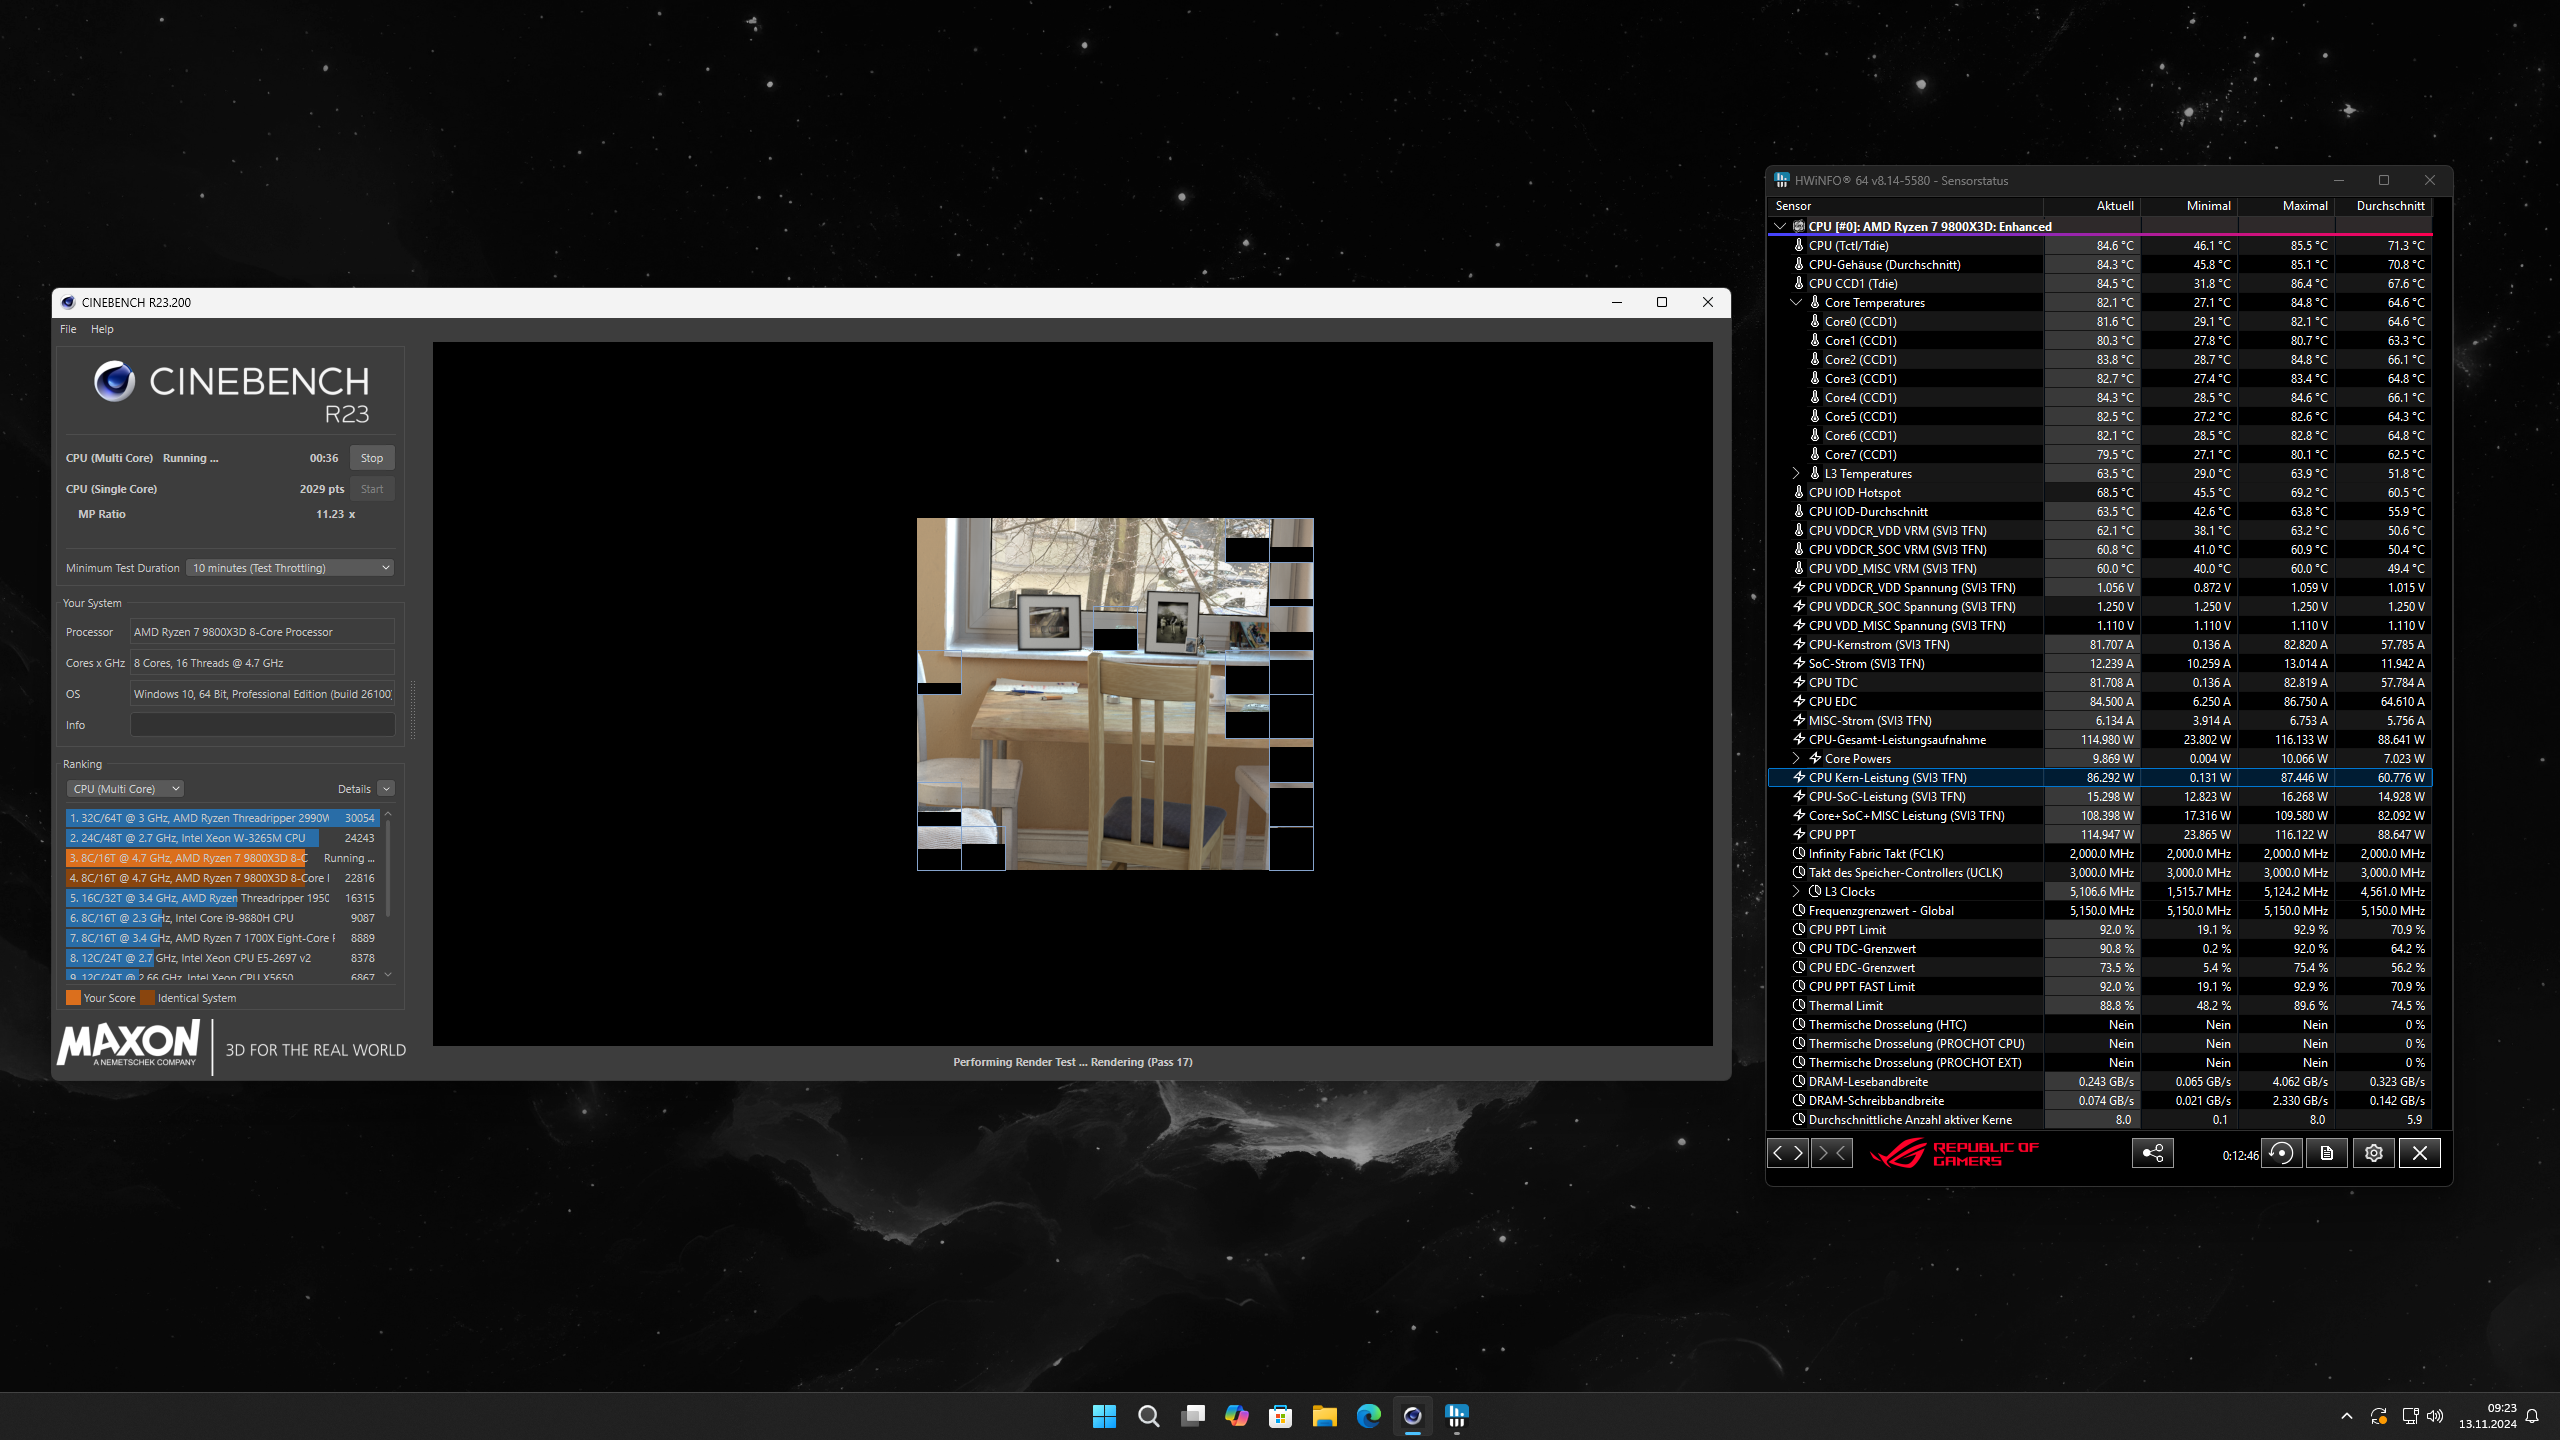Expand the ranking Details dropdown arrow
Screen dimensions: 2560x1440
click(386, 789)
